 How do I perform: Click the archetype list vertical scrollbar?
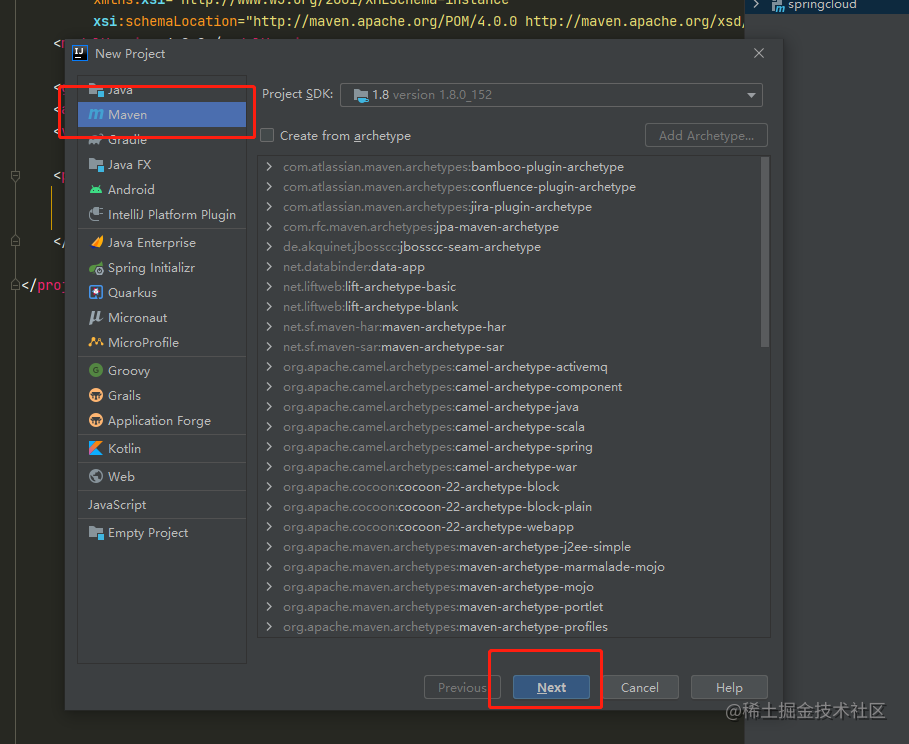[765, 252]
